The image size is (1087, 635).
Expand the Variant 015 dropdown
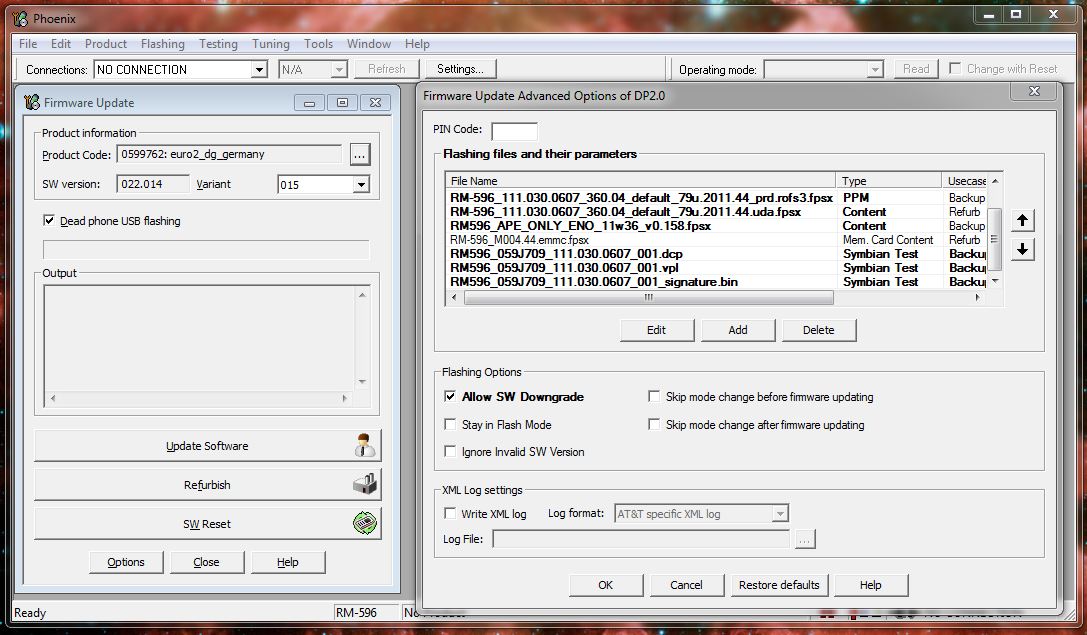click(360, 184)
